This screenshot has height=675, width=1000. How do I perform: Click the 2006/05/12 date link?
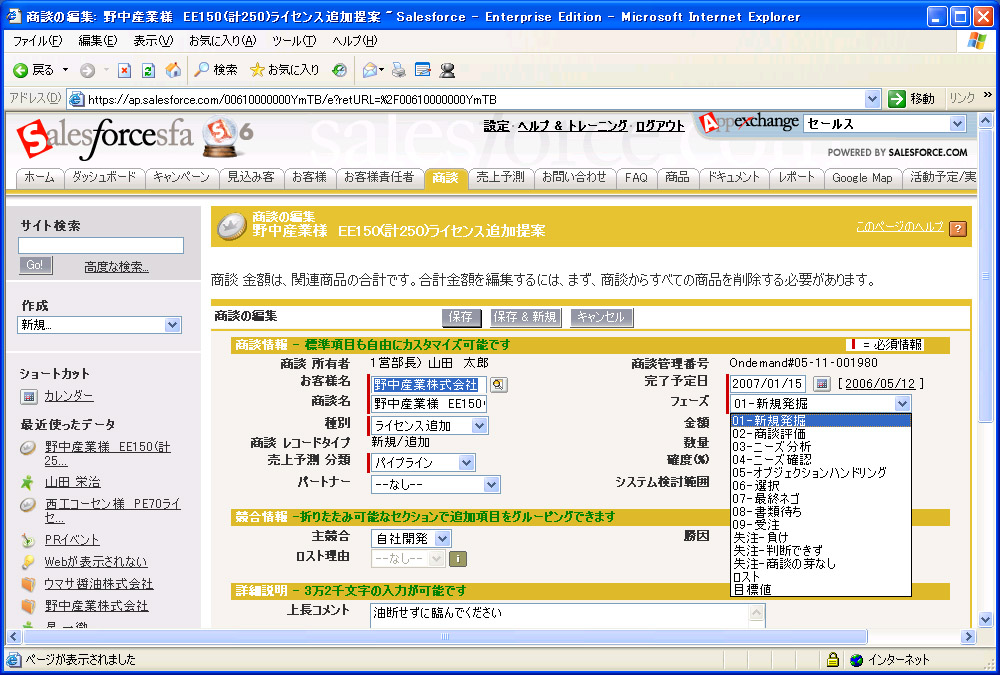click(x=880, y=384)
